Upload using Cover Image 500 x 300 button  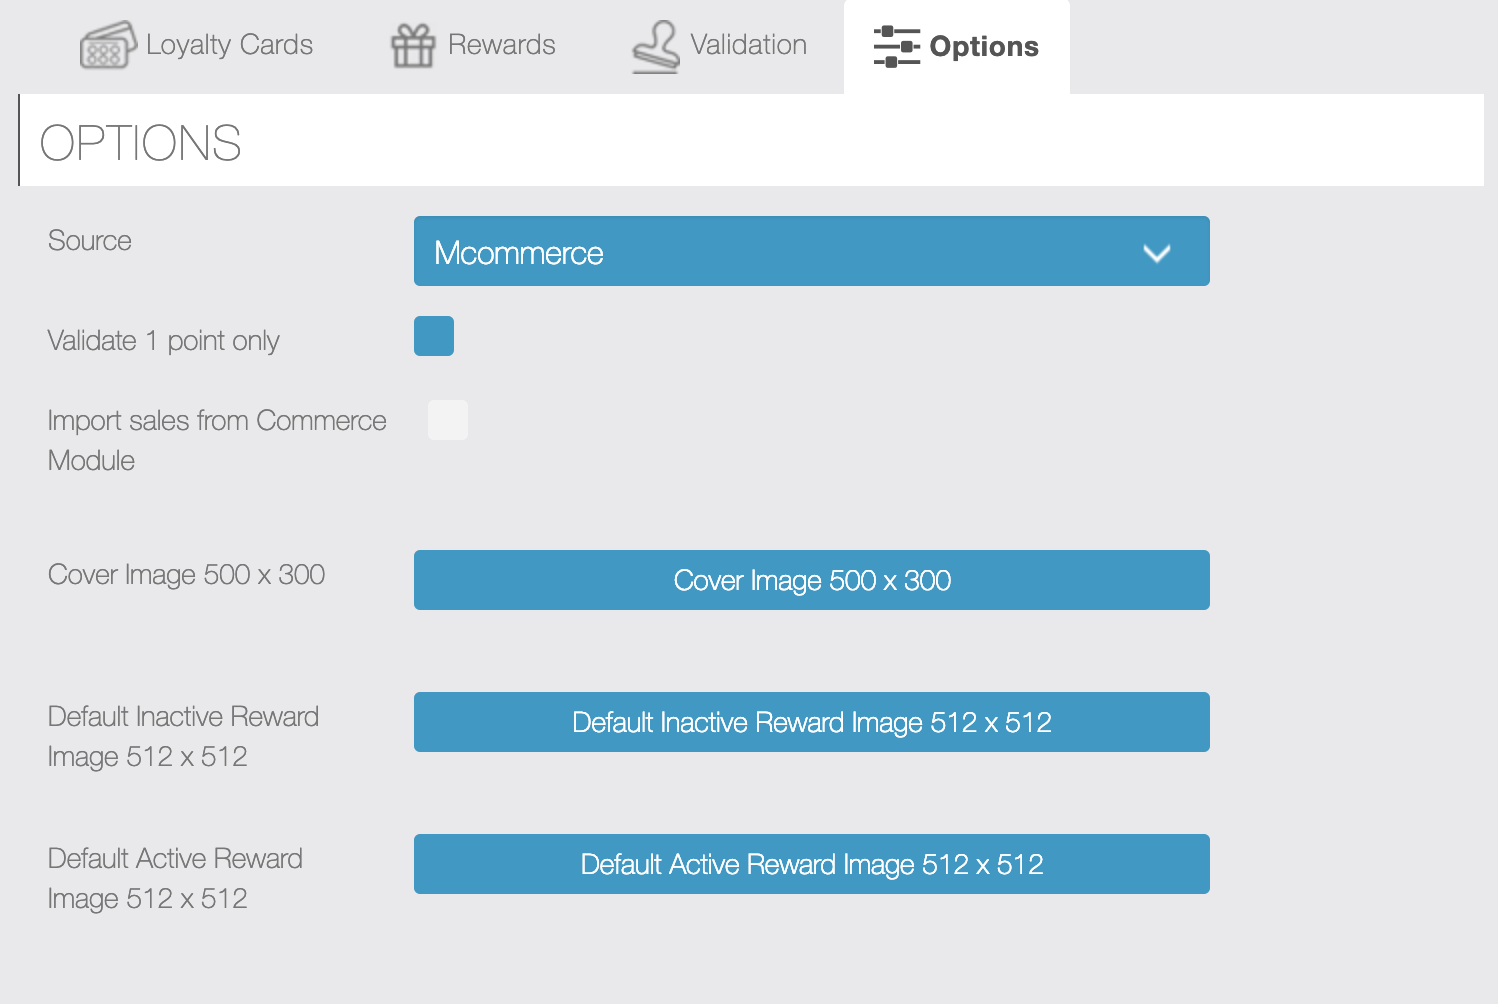(812, 580)
